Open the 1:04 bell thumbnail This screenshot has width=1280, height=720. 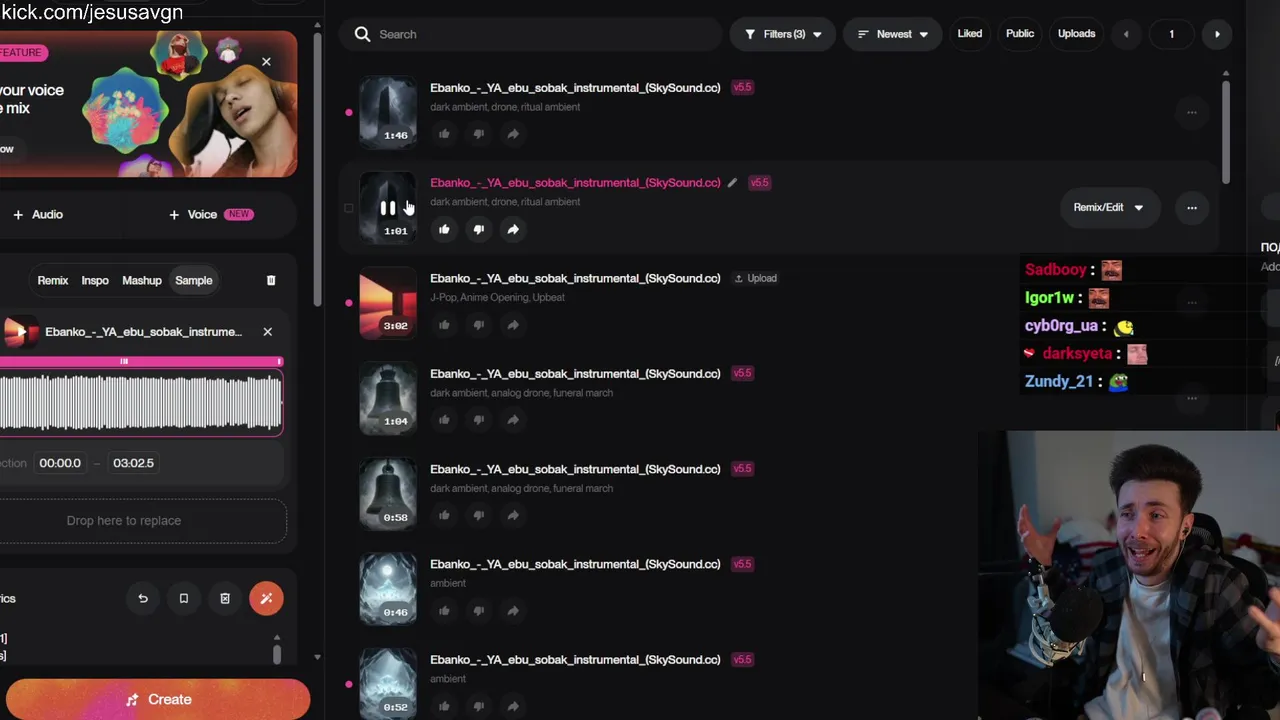(388, 398)
